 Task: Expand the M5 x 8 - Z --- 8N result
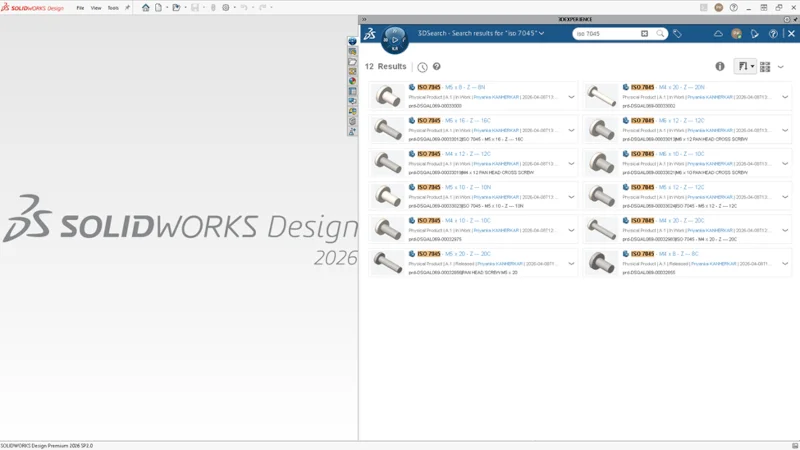571,97
